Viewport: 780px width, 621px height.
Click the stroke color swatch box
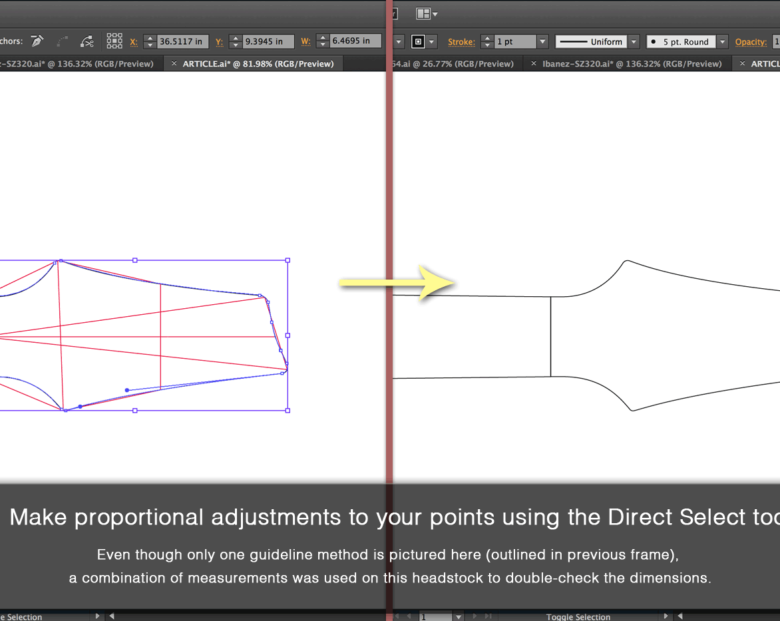(417, 42)
